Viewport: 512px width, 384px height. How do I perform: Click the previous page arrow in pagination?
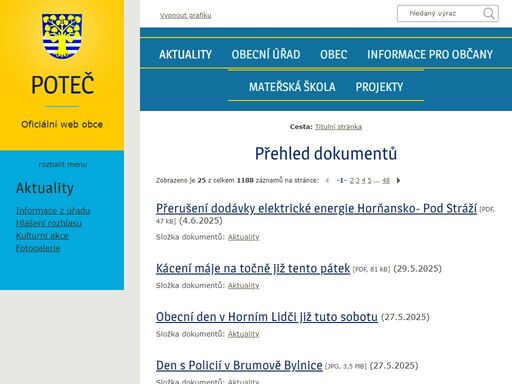tap(327, 181)
